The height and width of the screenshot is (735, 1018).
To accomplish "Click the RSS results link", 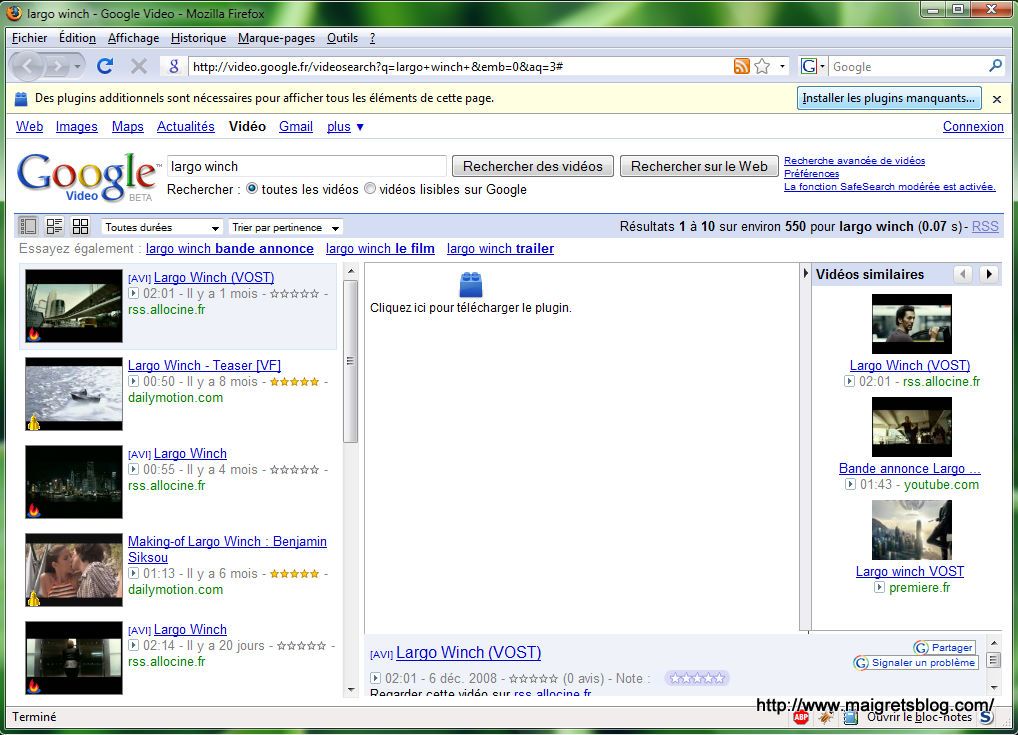I will click(x=985, y=226).
